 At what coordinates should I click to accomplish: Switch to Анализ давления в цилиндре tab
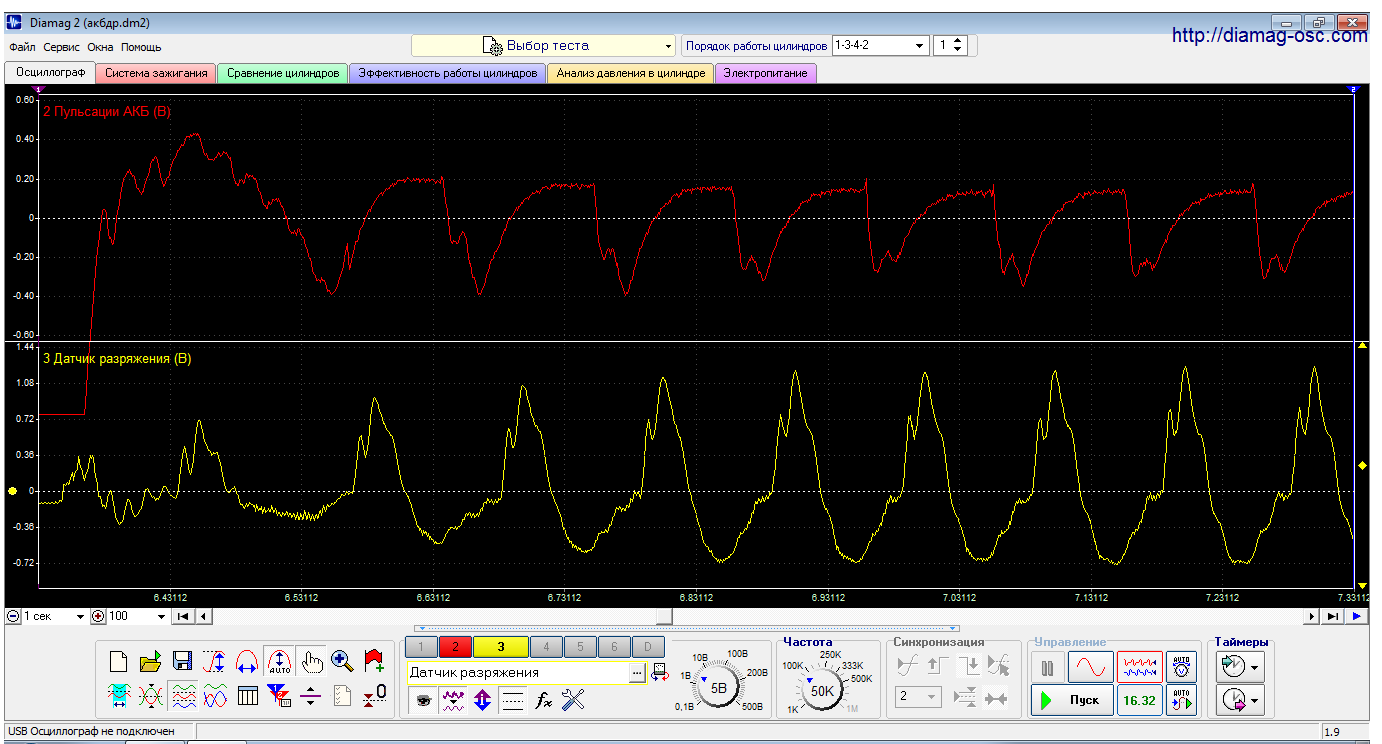(631, 73)
